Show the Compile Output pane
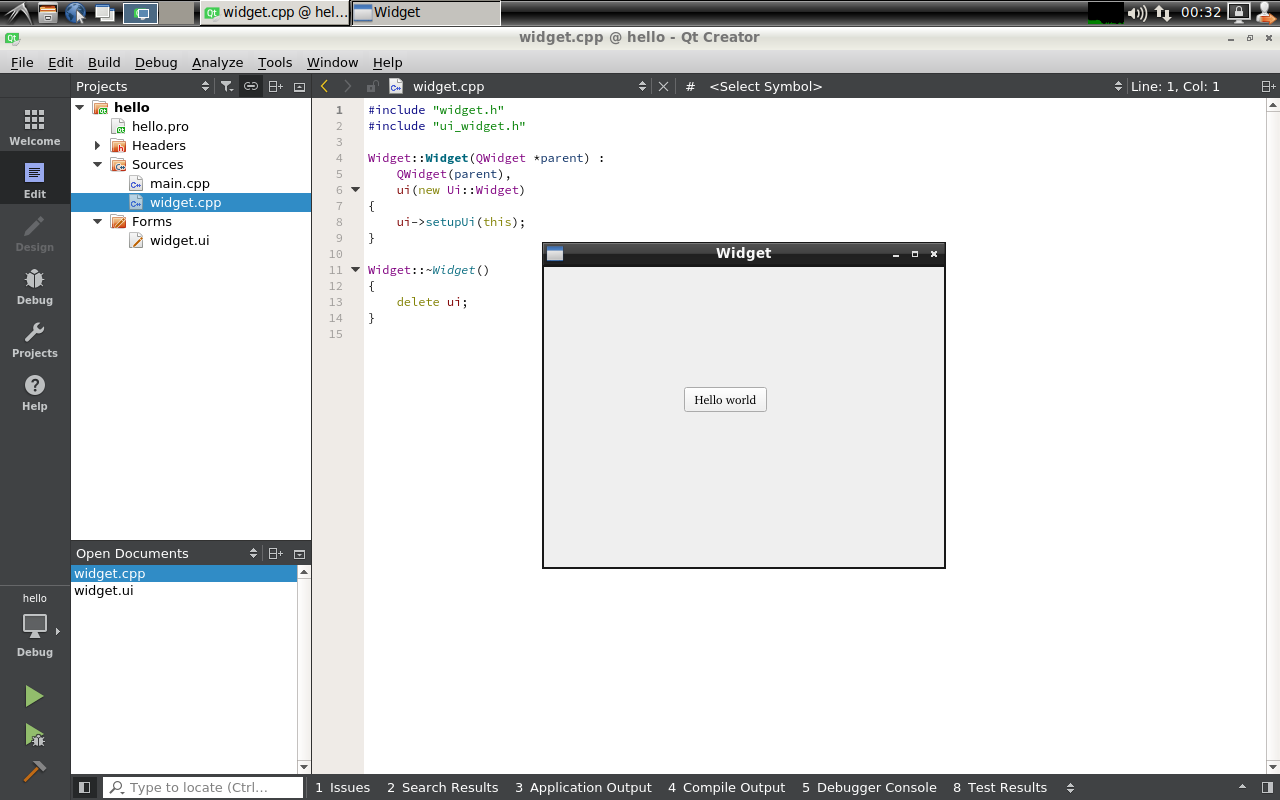 click(x=727, y=788)
